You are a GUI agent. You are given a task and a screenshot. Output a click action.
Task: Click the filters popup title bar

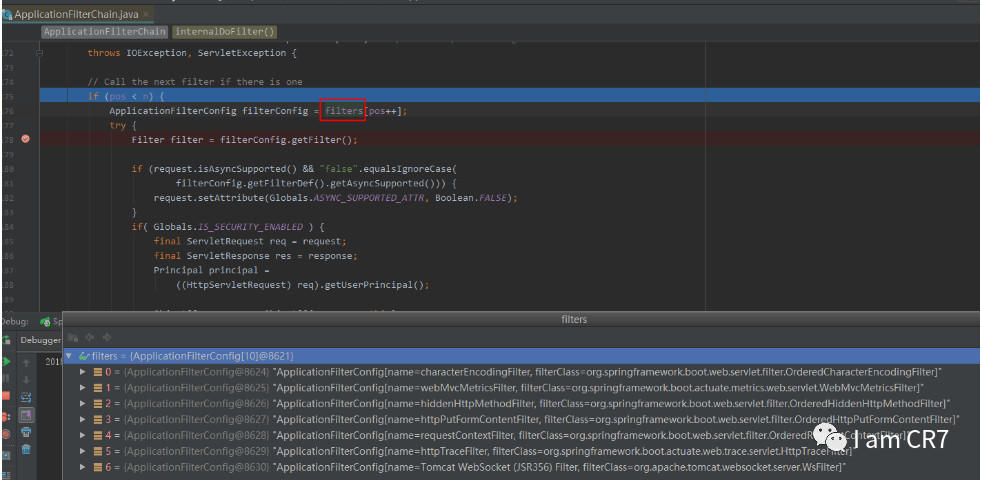click(521, 319)
